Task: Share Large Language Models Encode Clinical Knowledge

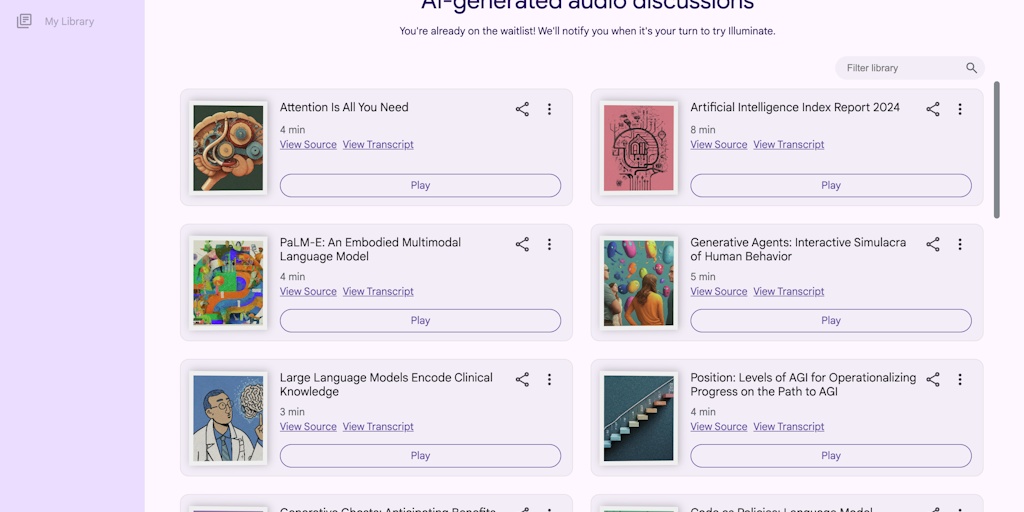Action: point(522,379)
